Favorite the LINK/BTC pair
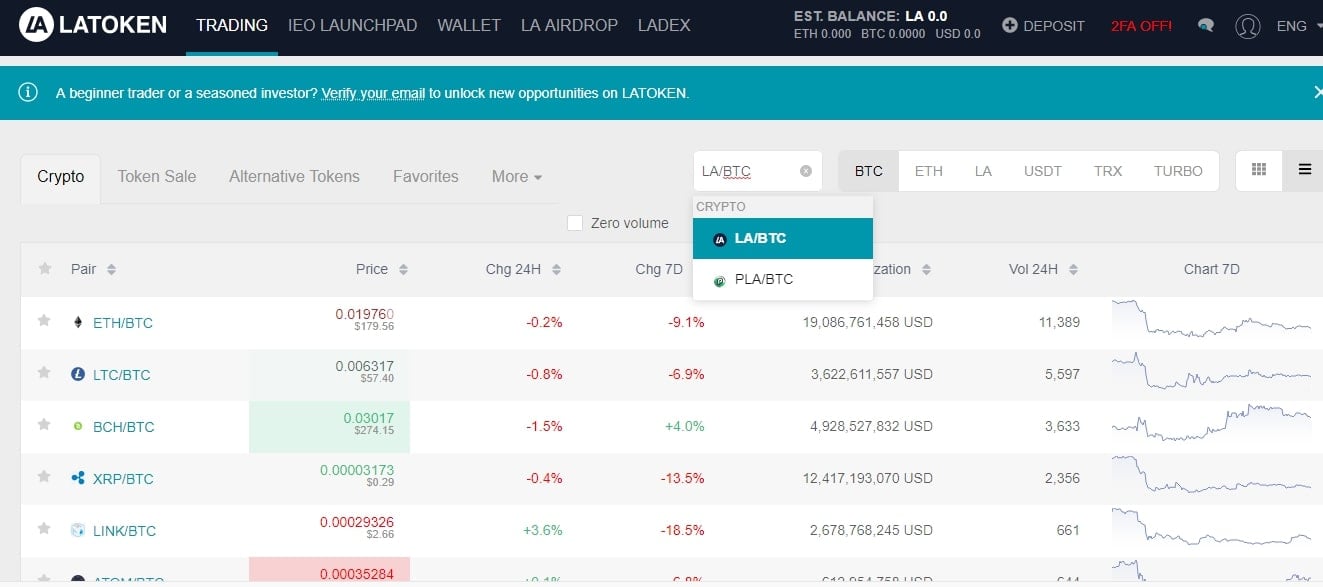 pos(44,528)
